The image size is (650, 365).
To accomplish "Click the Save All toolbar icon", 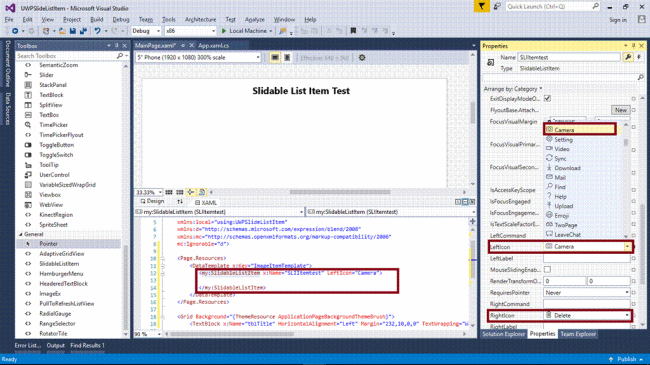I will (83, 31).
